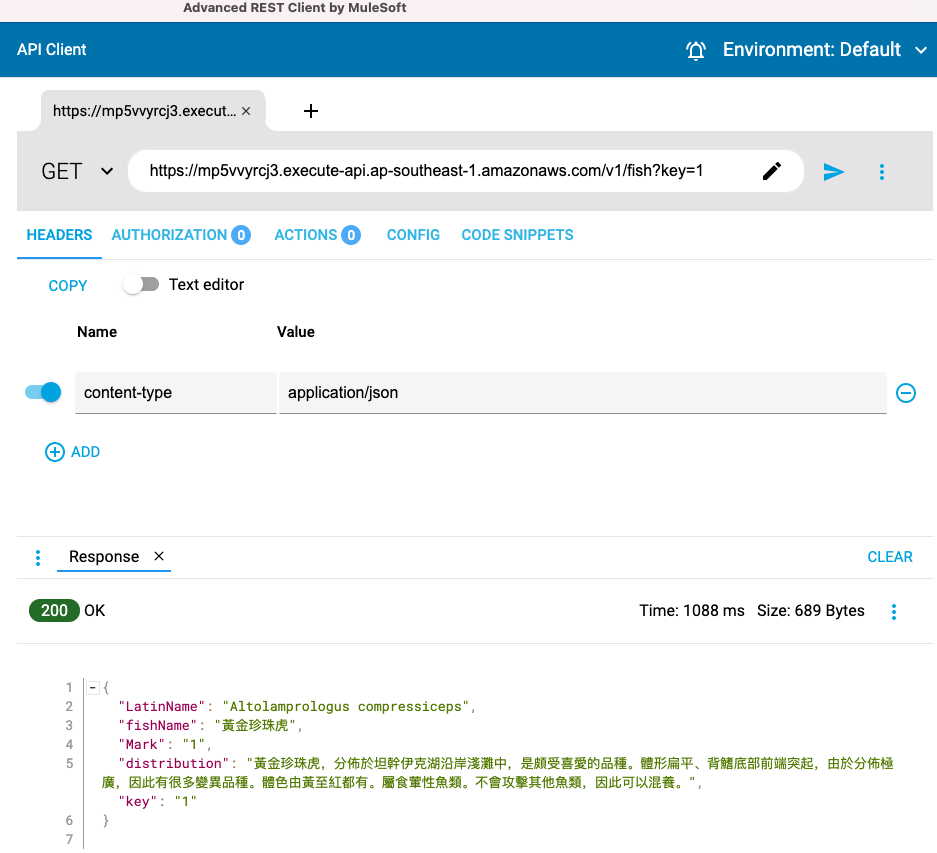Open URL editor pencil icon
937x853 pixels.
click(x=771, y=171)
